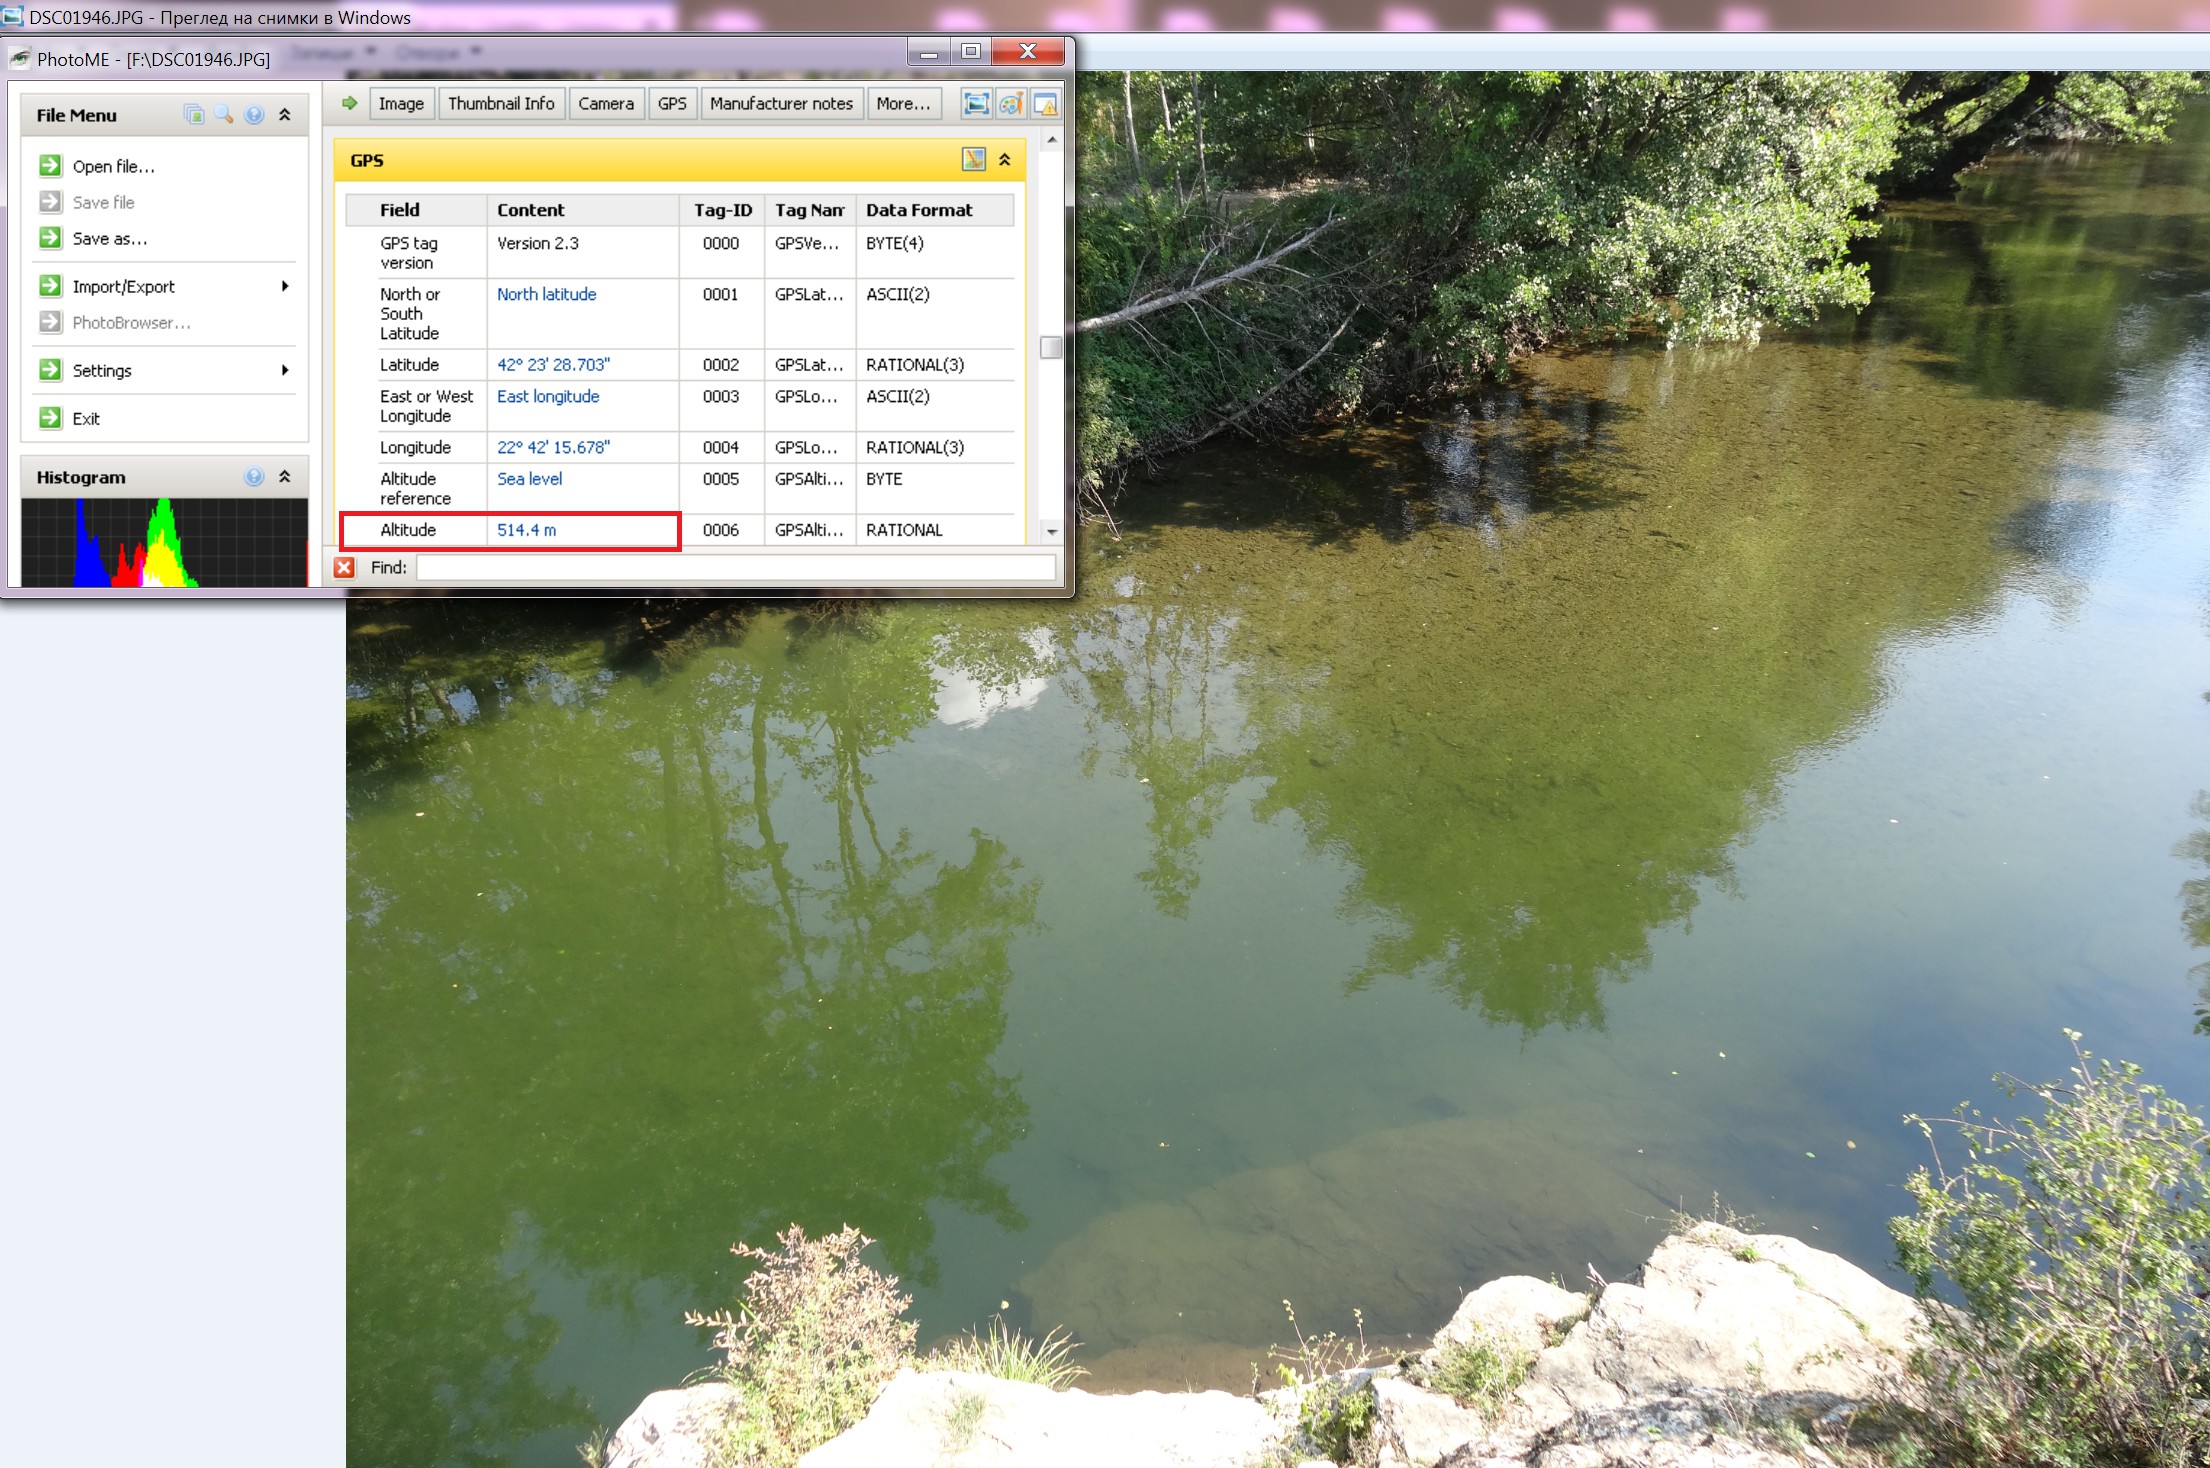Switch to the Camera tab
Image resolution: width=2210 pixels, height=1468 pixels.
click(x=605, y=104)
